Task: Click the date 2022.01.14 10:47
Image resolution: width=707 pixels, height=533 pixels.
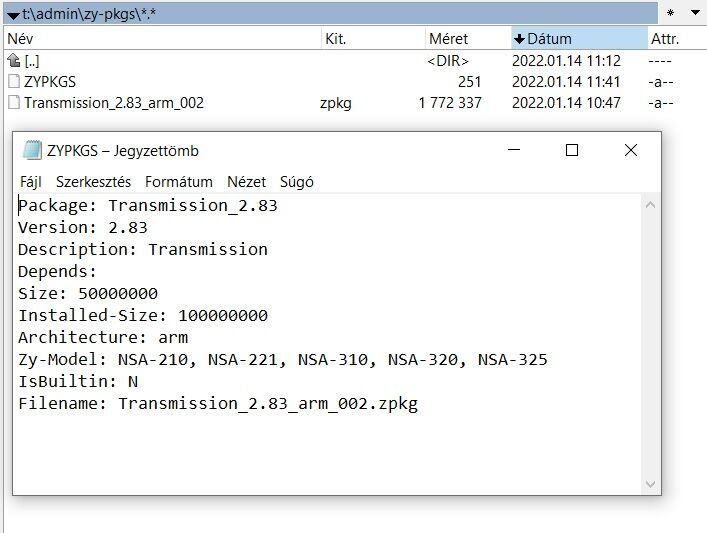Action: coord(566,103)
